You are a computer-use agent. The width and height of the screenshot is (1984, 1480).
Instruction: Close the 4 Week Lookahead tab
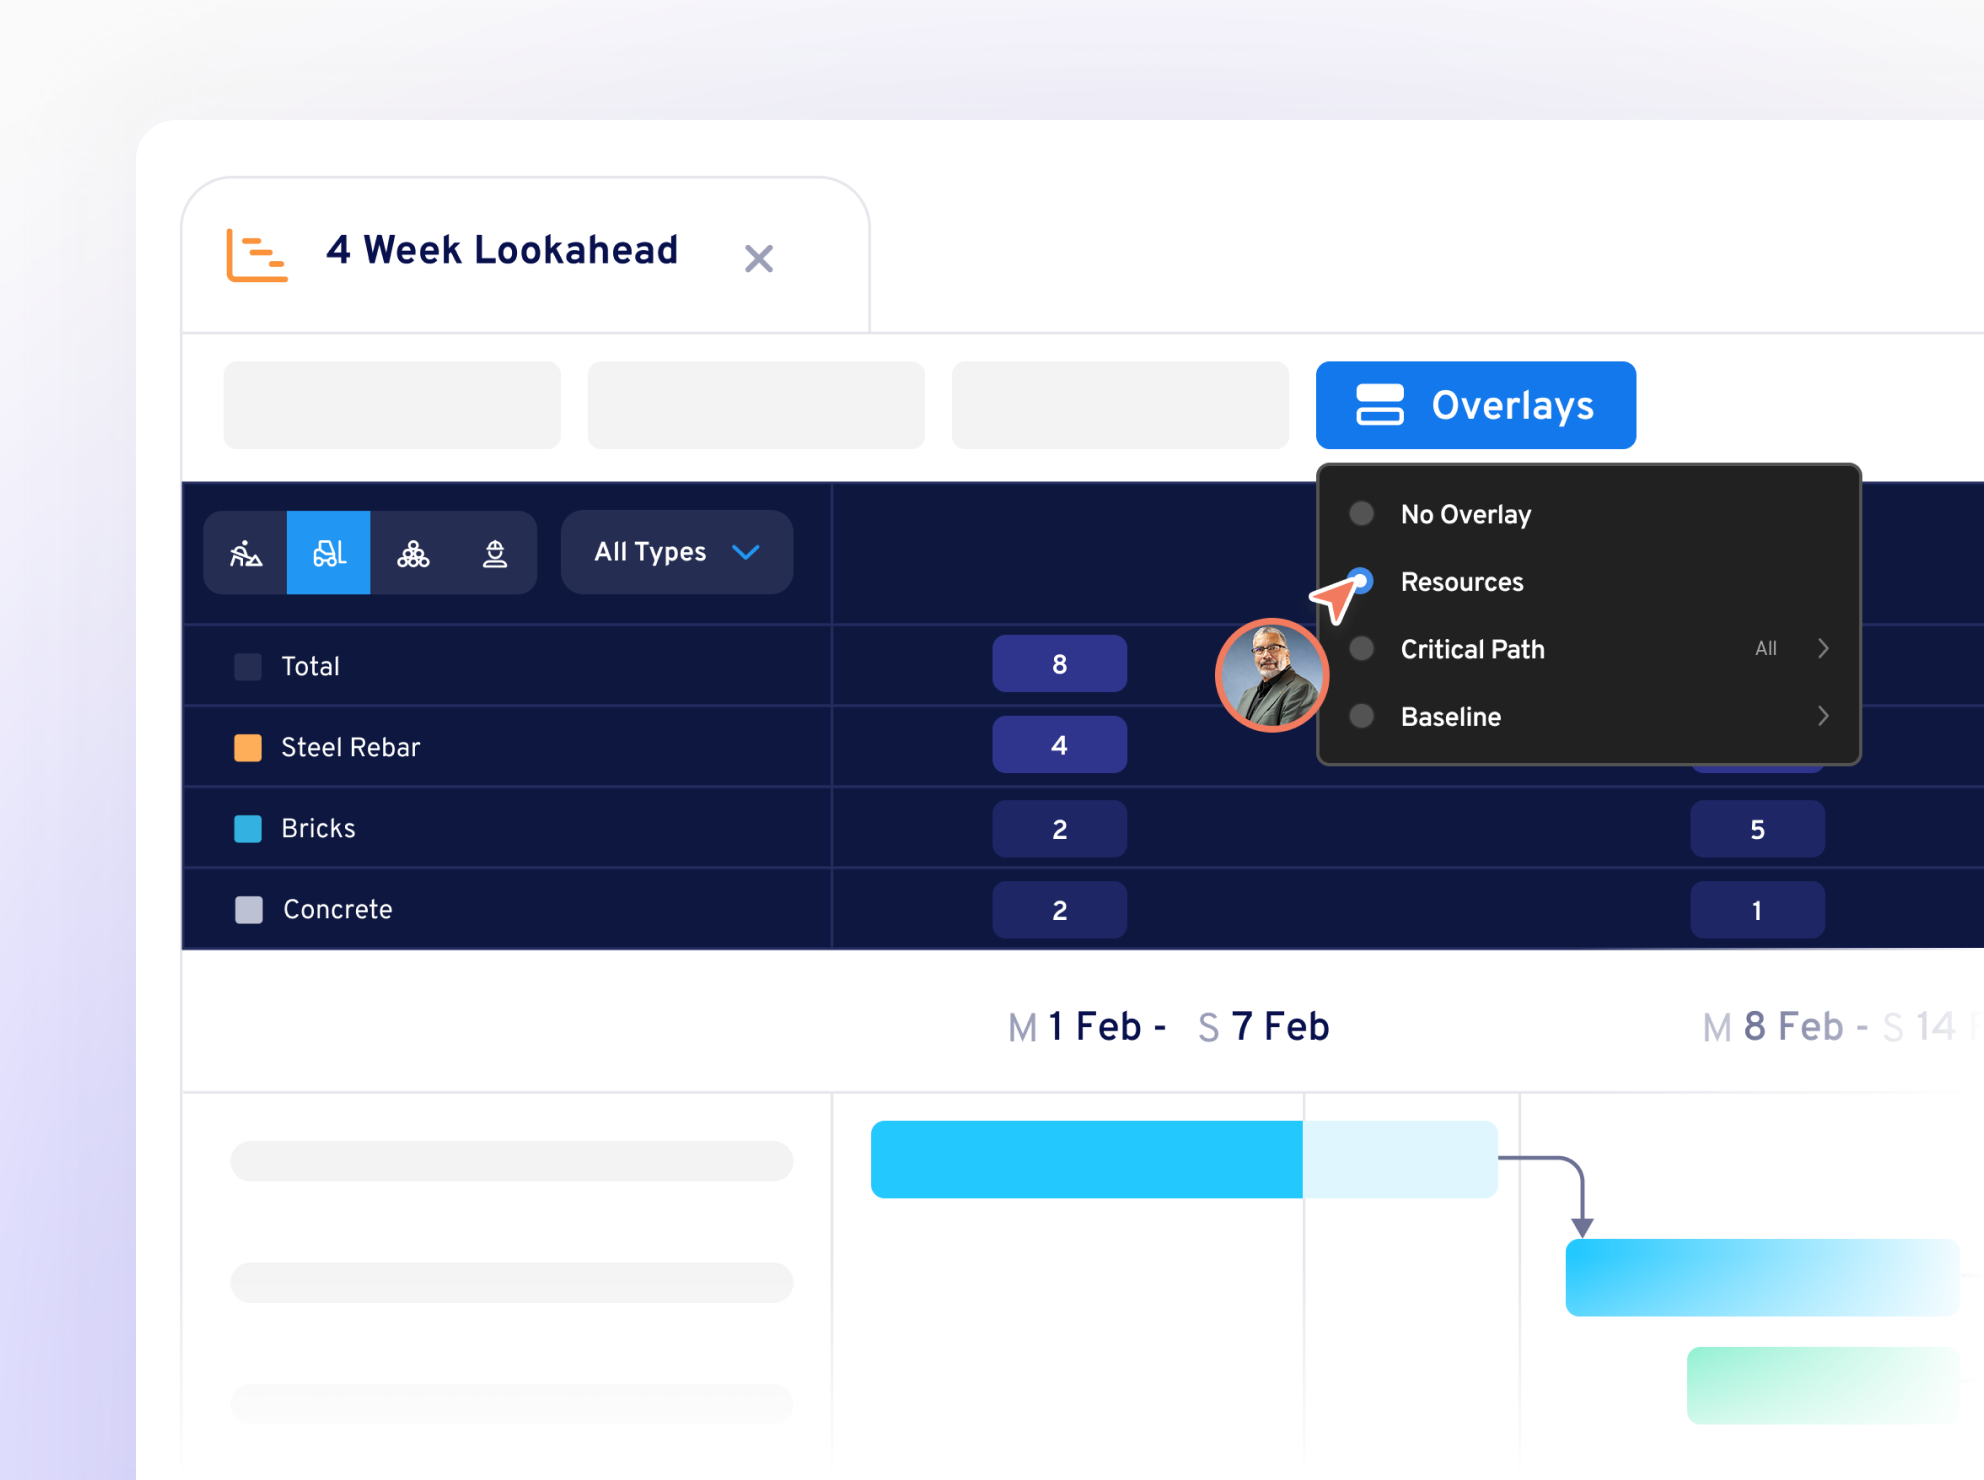point(759,259)
